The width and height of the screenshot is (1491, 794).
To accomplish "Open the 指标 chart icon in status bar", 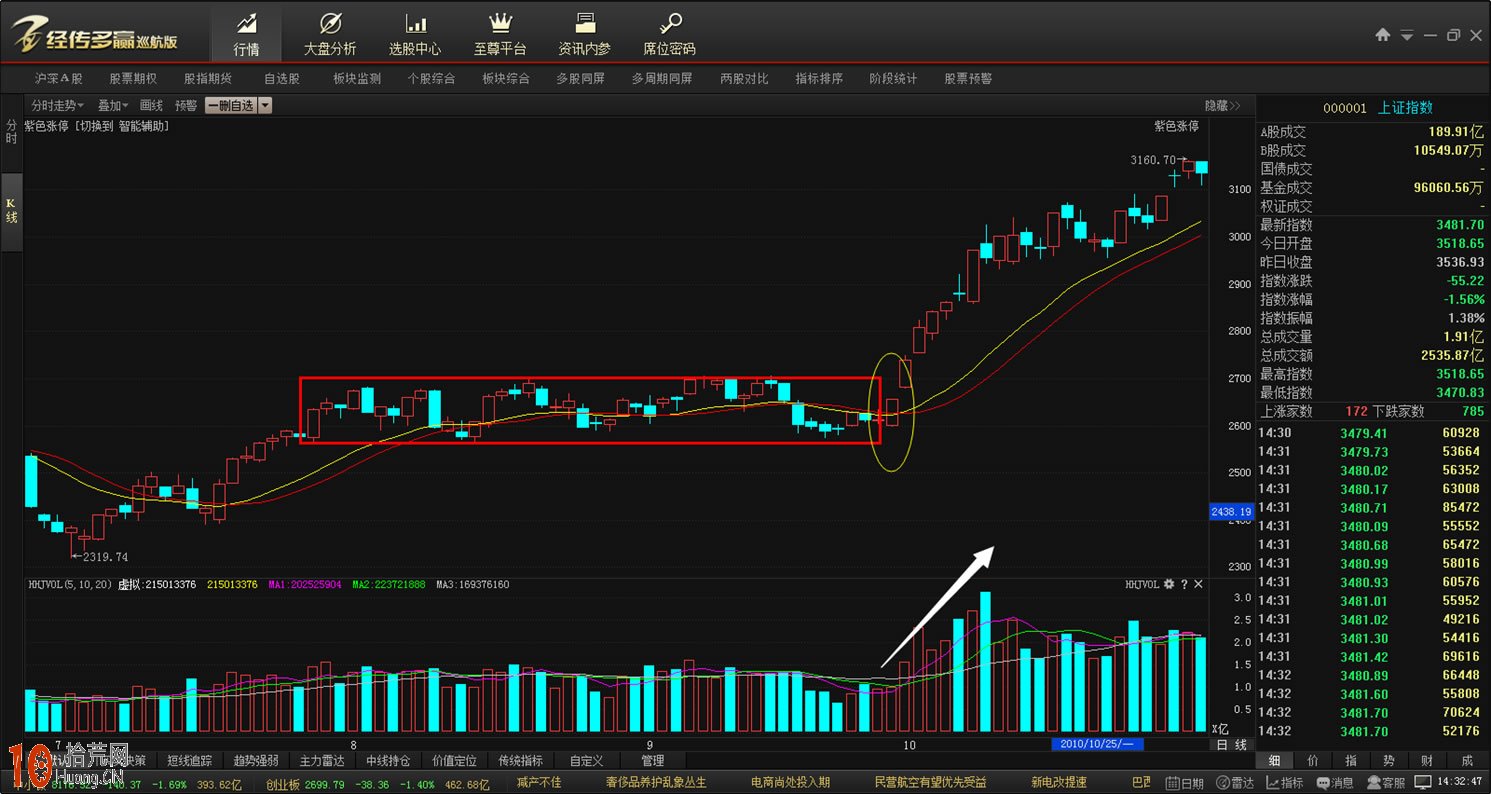I will click(1285, 783).
